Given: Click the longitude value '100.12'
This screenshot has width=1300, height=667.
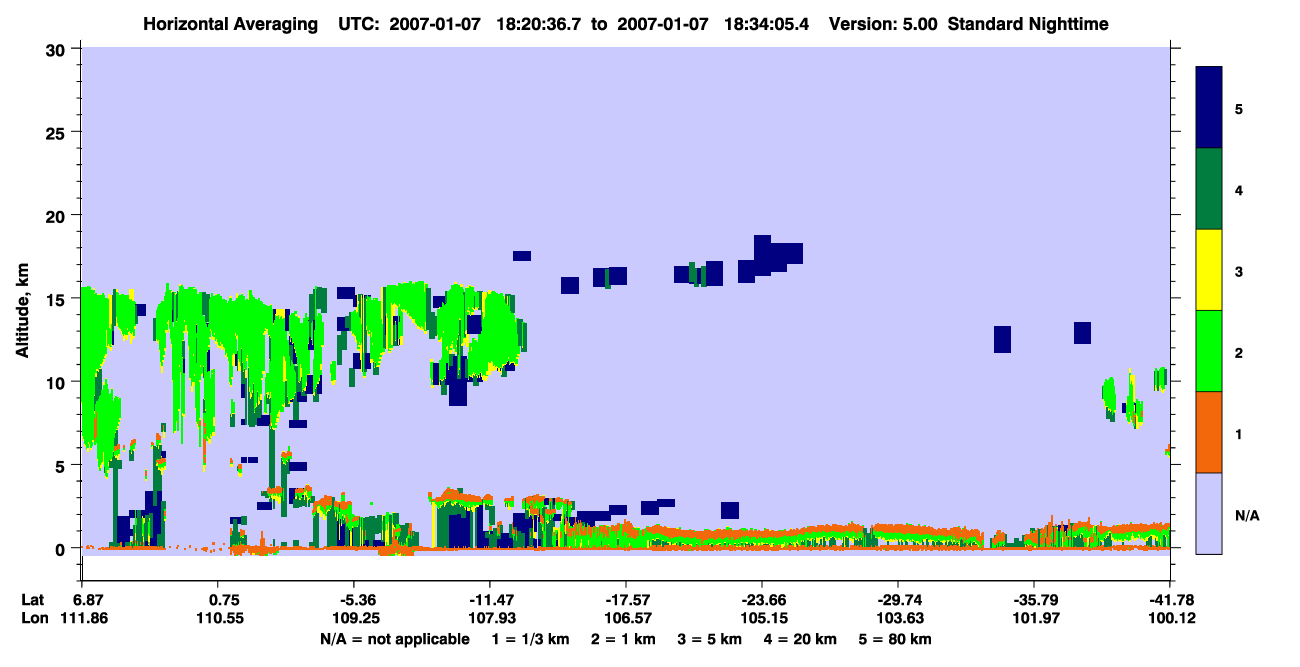Looking at the screenshot, I should pos(1172,619).
